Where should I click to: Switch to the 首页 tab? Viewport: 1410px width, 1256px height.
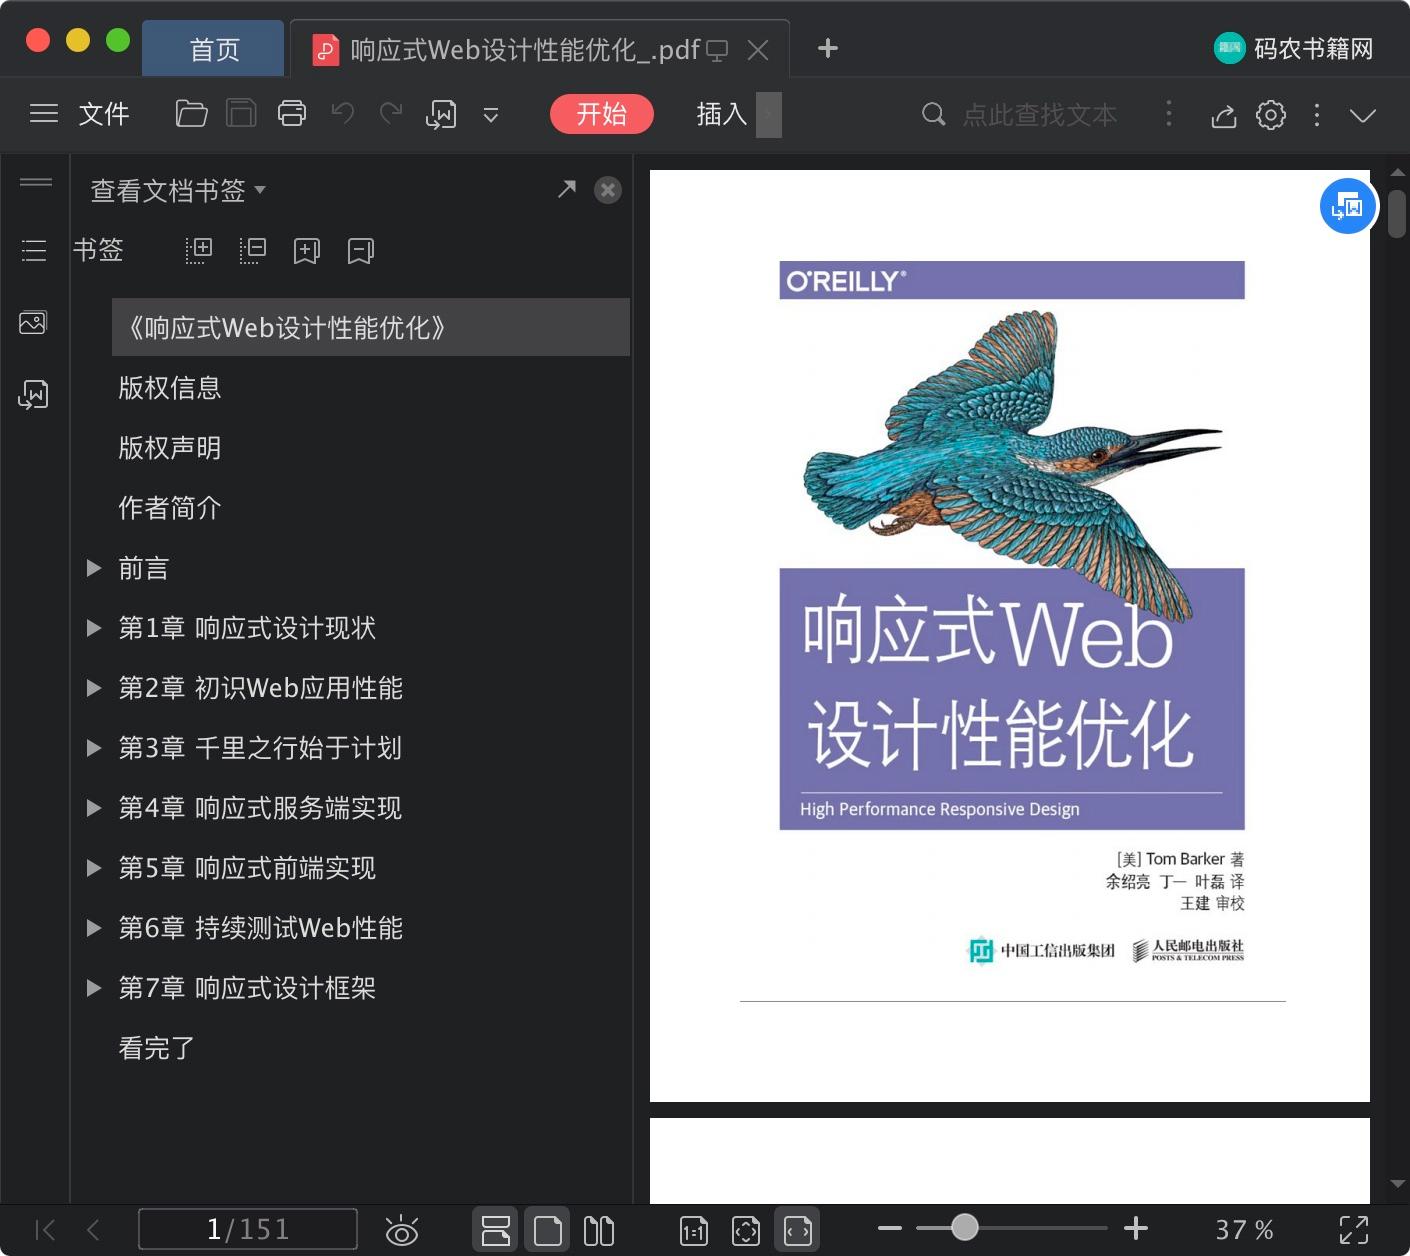[x=214, y=49]
